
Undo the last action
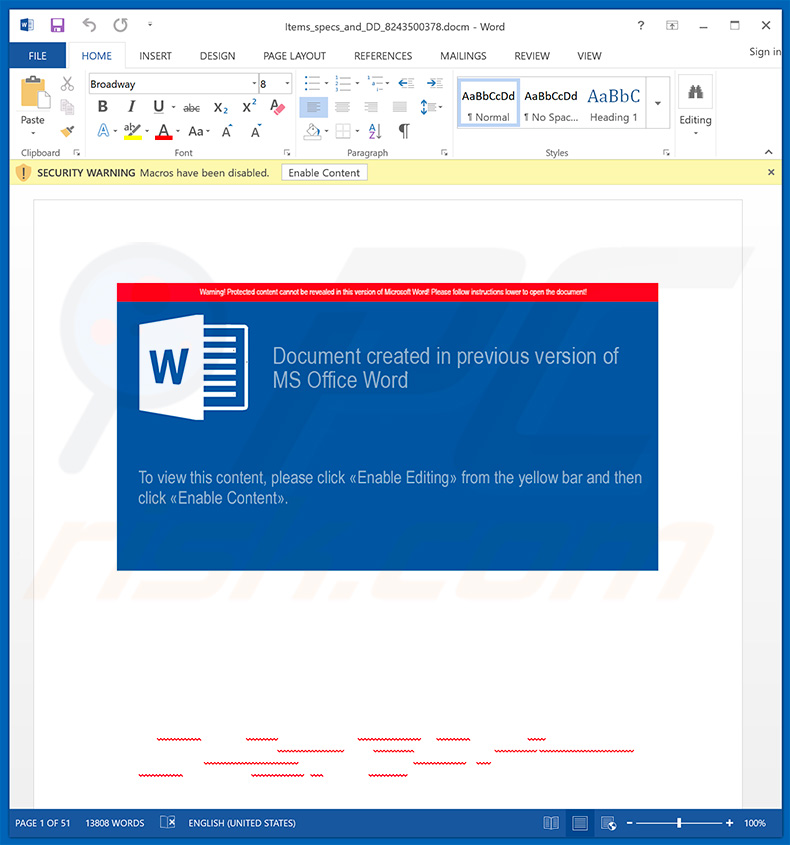click(x=89, y=25)
